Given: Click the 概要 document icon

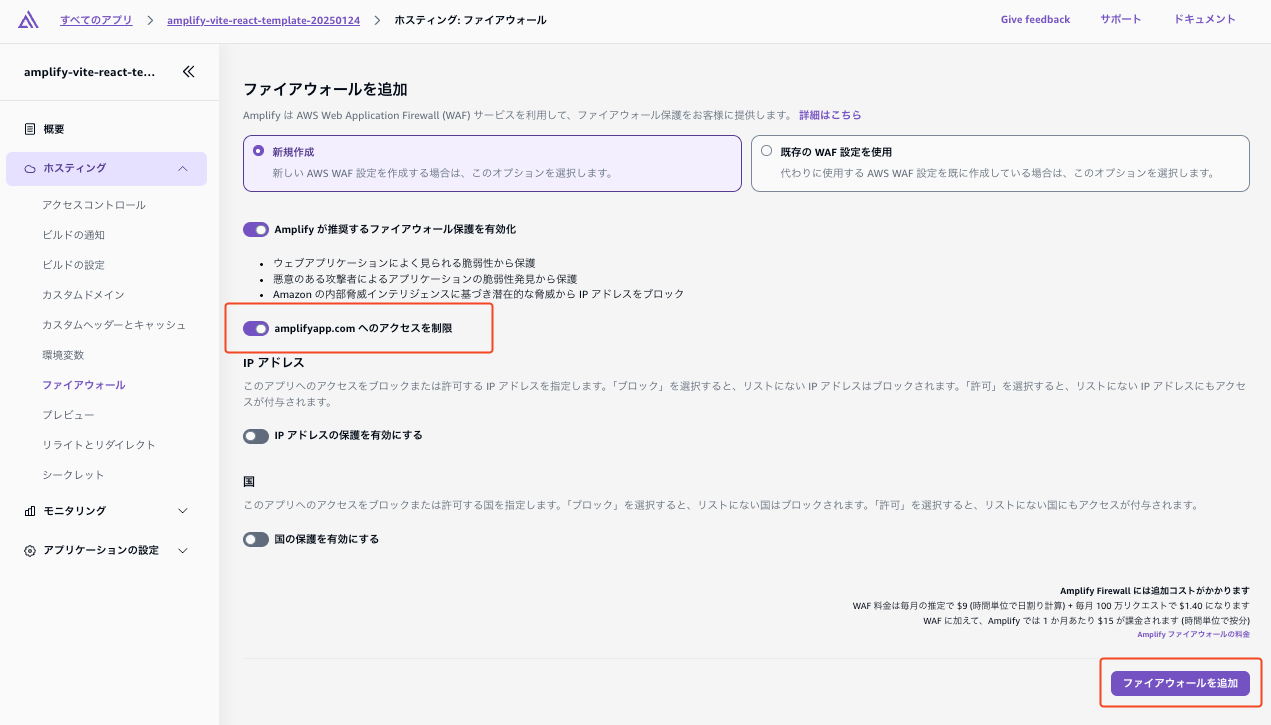Looking at the screenshot, I should [x=30, y=129].
